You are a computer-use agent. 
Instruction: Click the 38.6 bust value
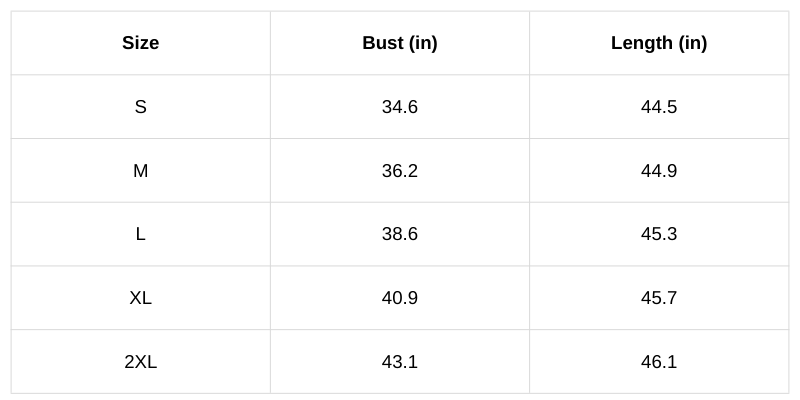point(399,234)
